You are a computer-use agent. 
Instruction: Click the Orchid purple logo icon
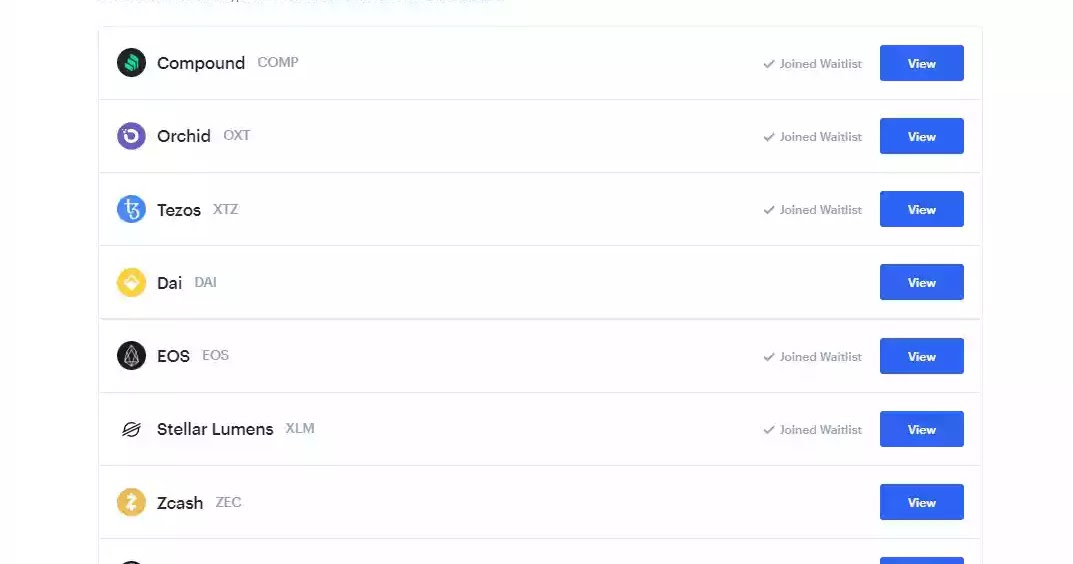[x=131, y=136]
